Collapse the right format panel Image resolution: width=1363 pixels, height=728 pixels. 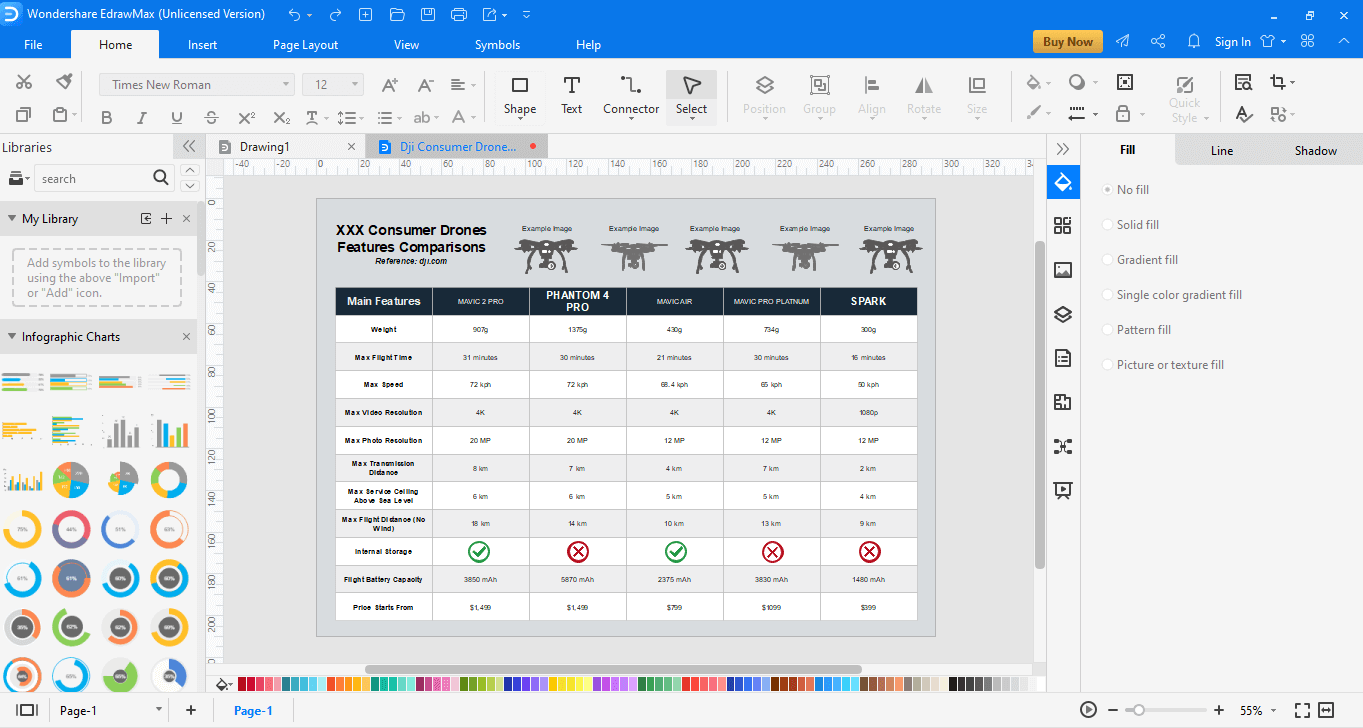tap(1063, 149)
